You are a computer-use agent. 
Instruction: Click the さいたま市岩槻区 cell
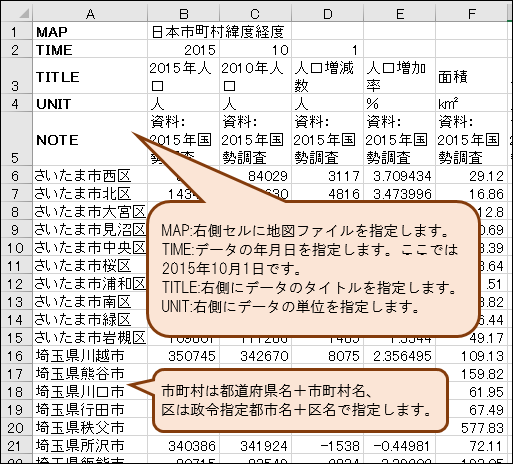(x=90, y=337)
